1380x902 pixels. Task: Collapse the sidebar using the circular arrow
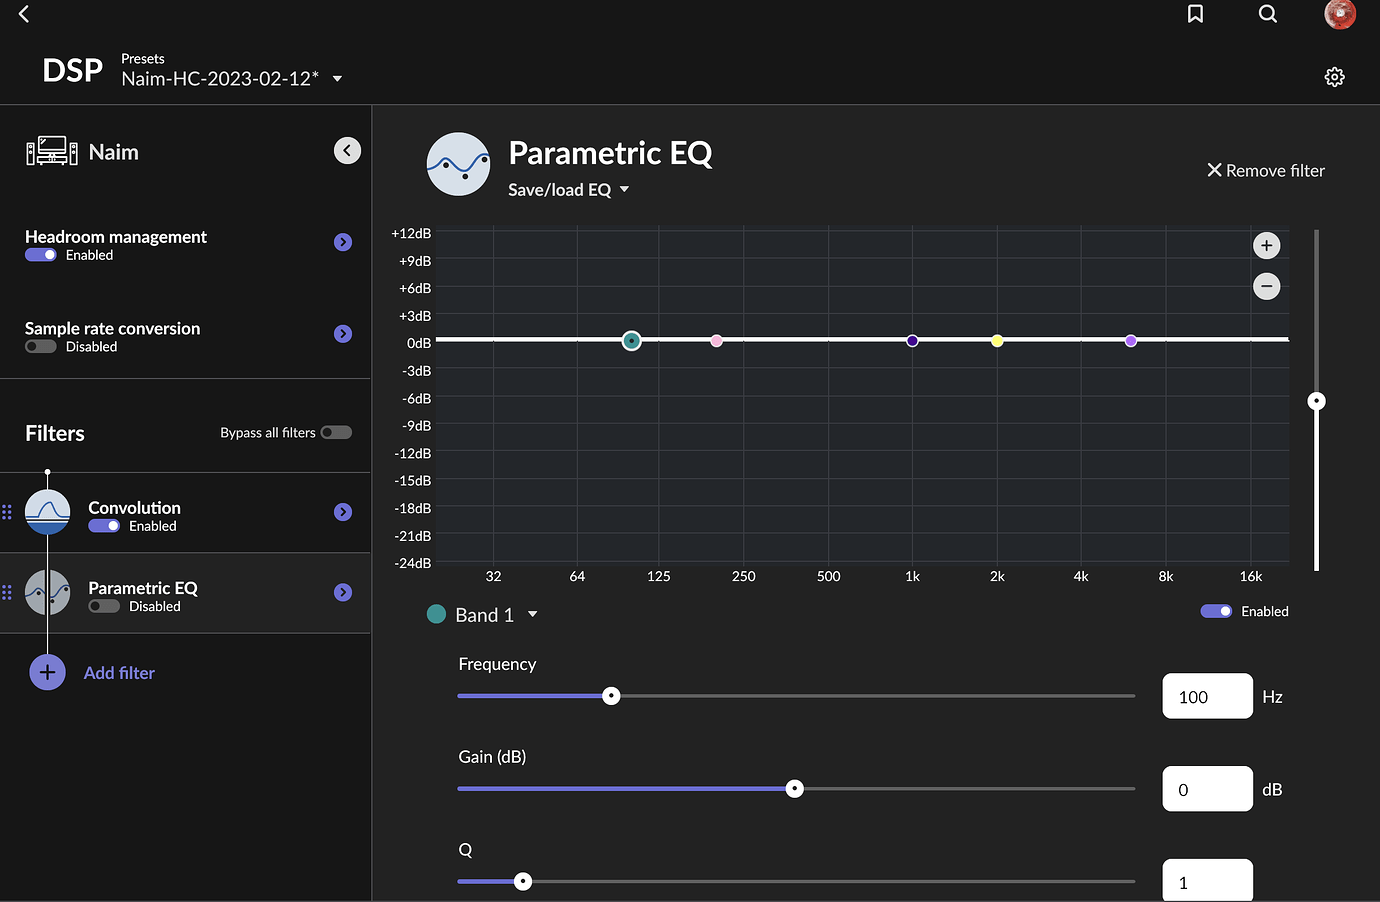347,150
